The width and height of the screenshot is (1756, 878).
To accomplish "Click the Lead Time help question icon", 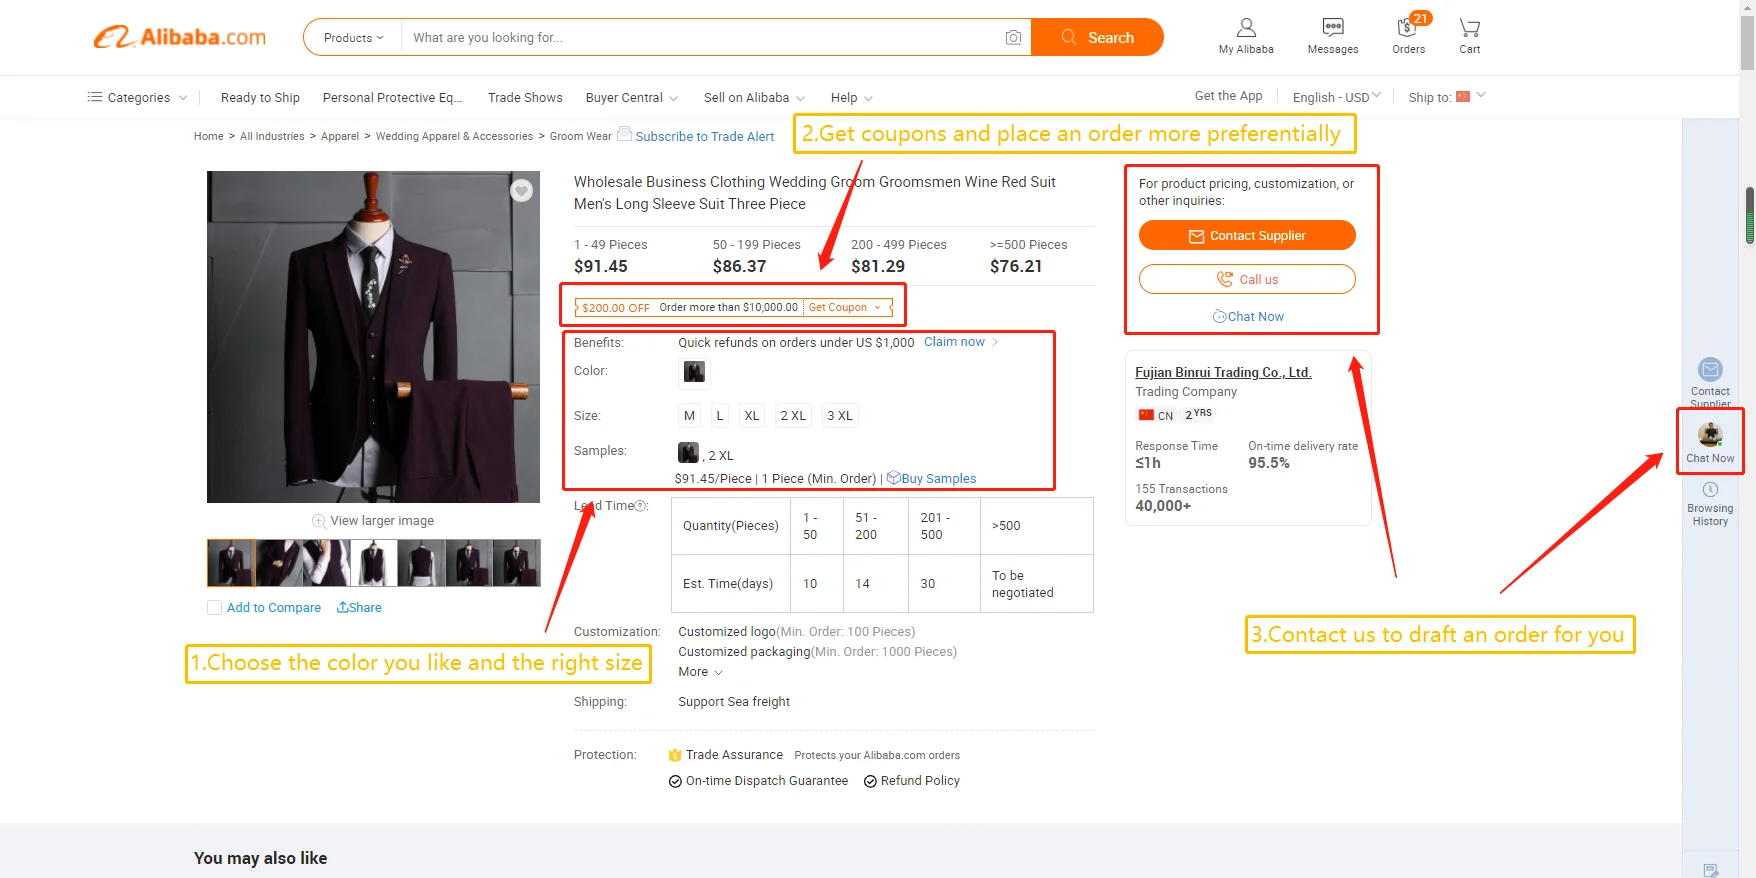I will tap(641, 506).
